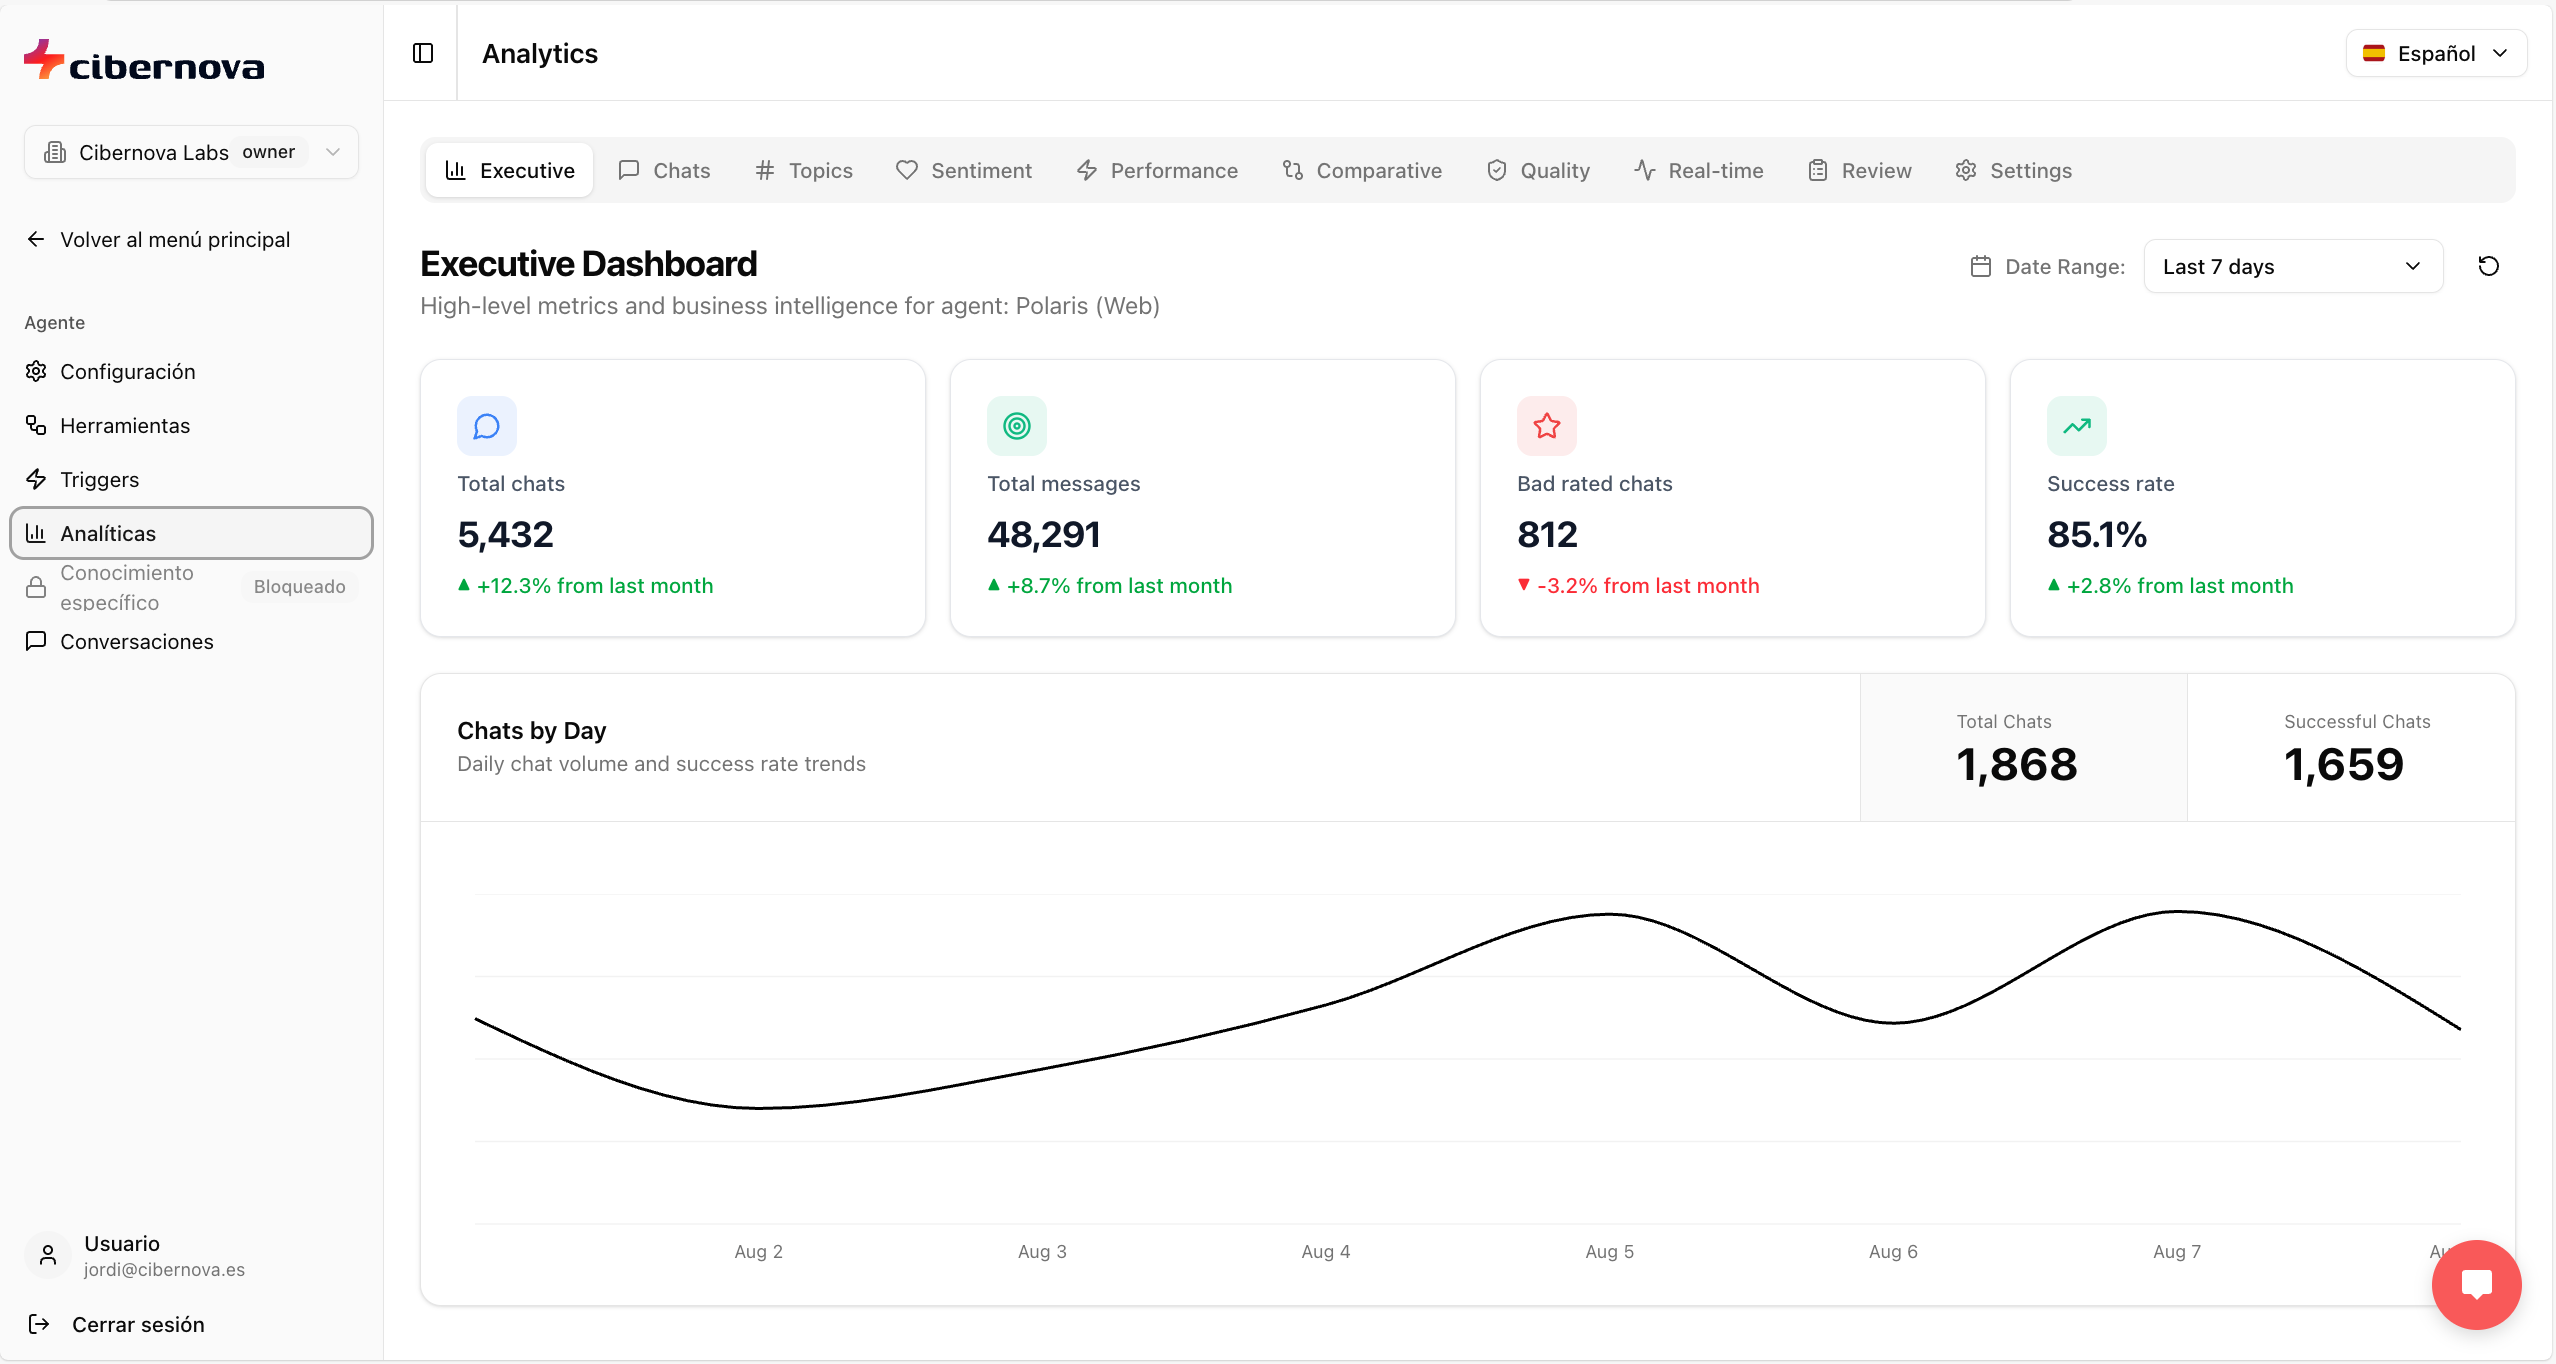Viewport: 2556px width, 1364px height.
Task: Click the Success rate trend arrow icon
Action: point(2077,426)
